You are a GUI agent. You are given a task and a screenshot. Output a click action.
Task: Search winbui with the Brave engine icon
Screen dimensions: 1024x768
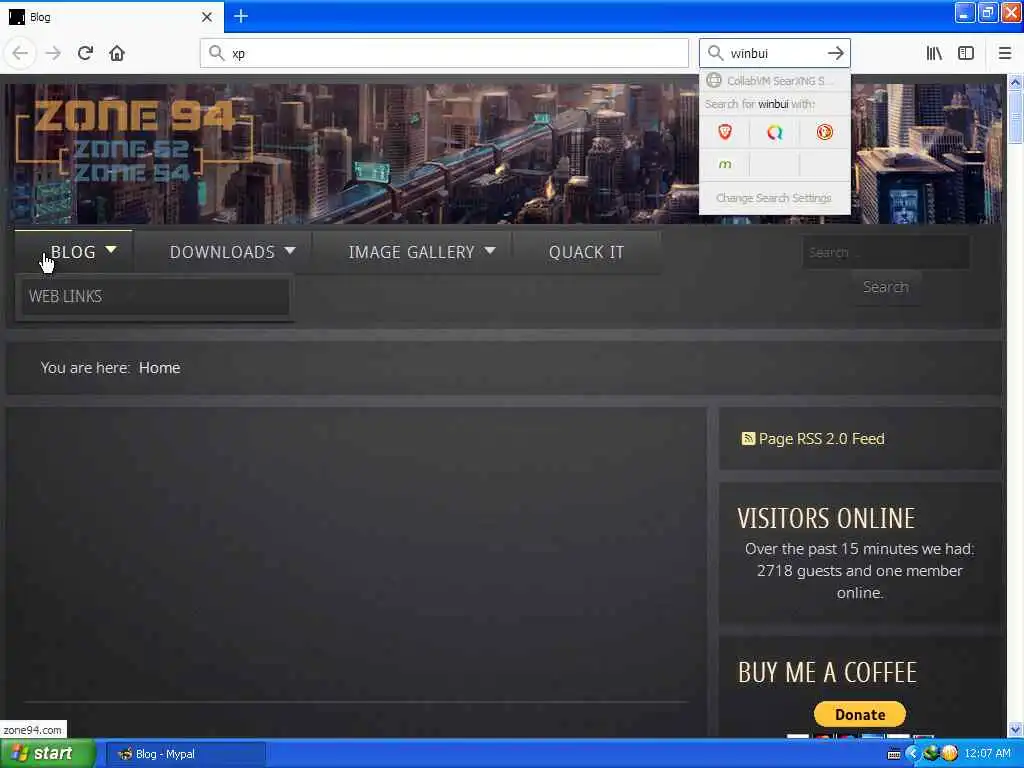725,133
